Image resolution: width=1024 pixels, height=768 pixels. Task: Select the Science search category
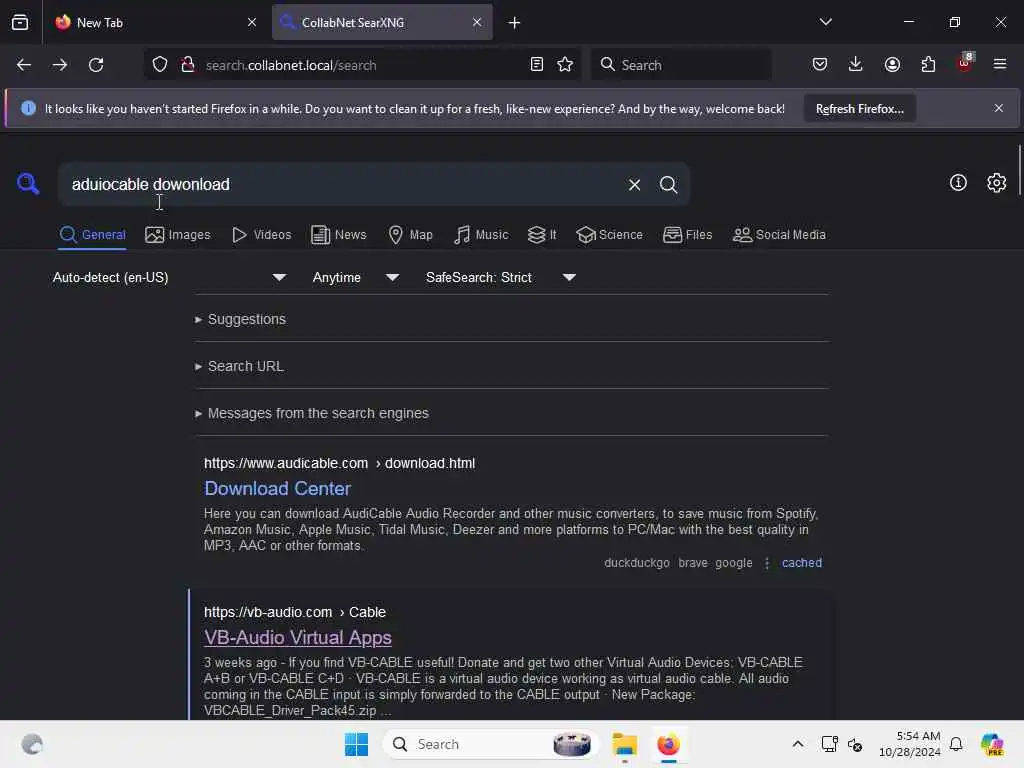(x=609, y=235)
